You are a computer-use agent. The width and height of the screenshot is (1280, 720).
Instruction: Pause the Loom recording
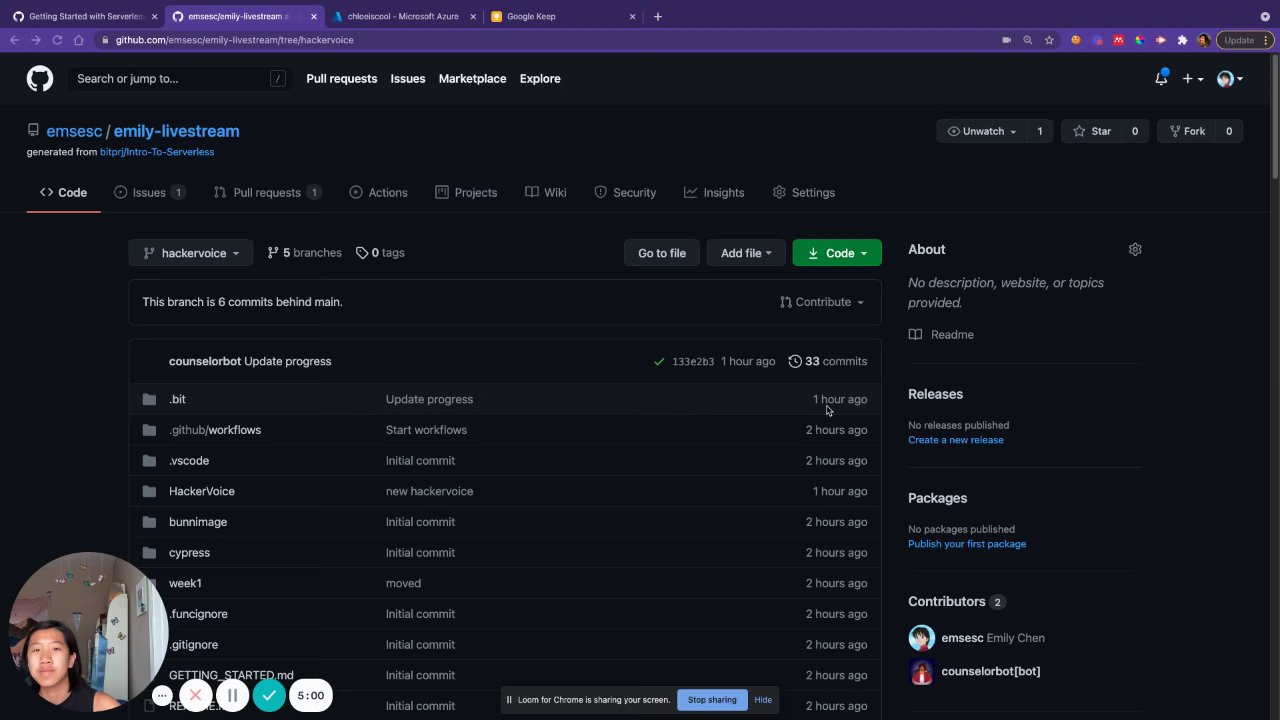click(x=232, y=696)
